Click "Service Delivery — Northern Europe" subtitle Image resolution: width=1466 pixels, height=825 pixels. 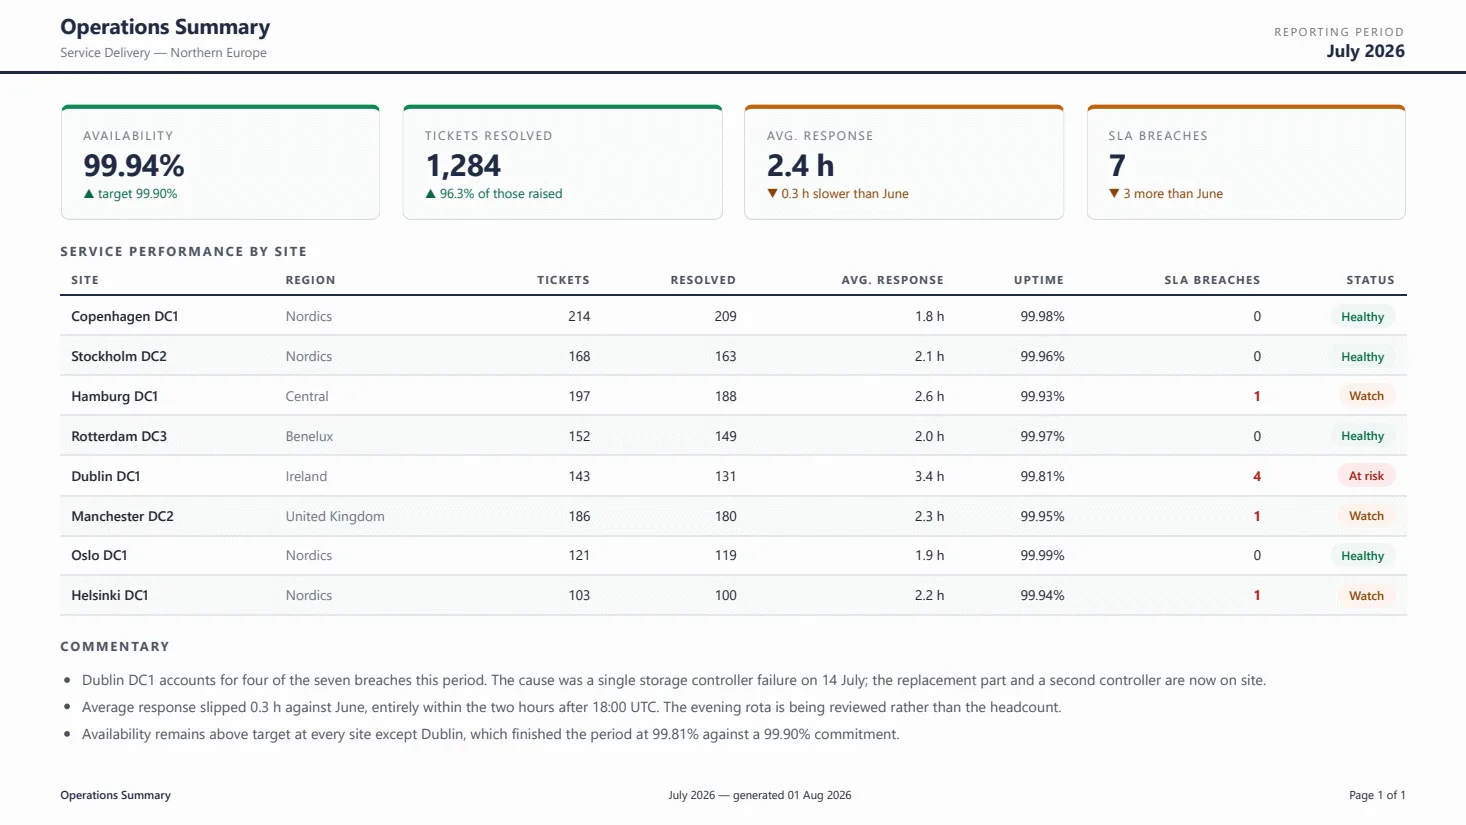point(163,53)
